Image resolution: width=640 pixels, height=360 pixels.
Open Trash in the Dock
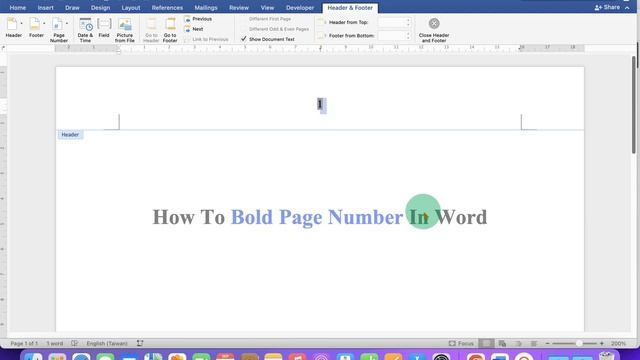pos(607,357)
